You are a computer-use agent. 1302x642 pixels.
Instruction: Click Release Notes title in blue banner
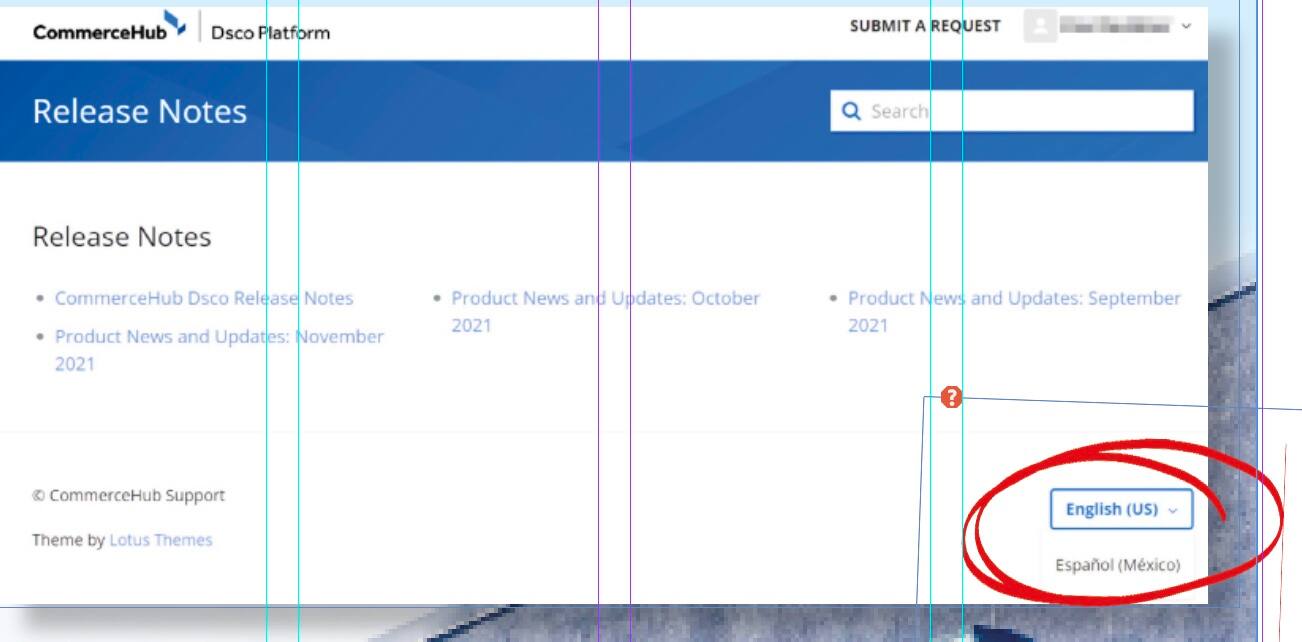click(x=140, y=111)
